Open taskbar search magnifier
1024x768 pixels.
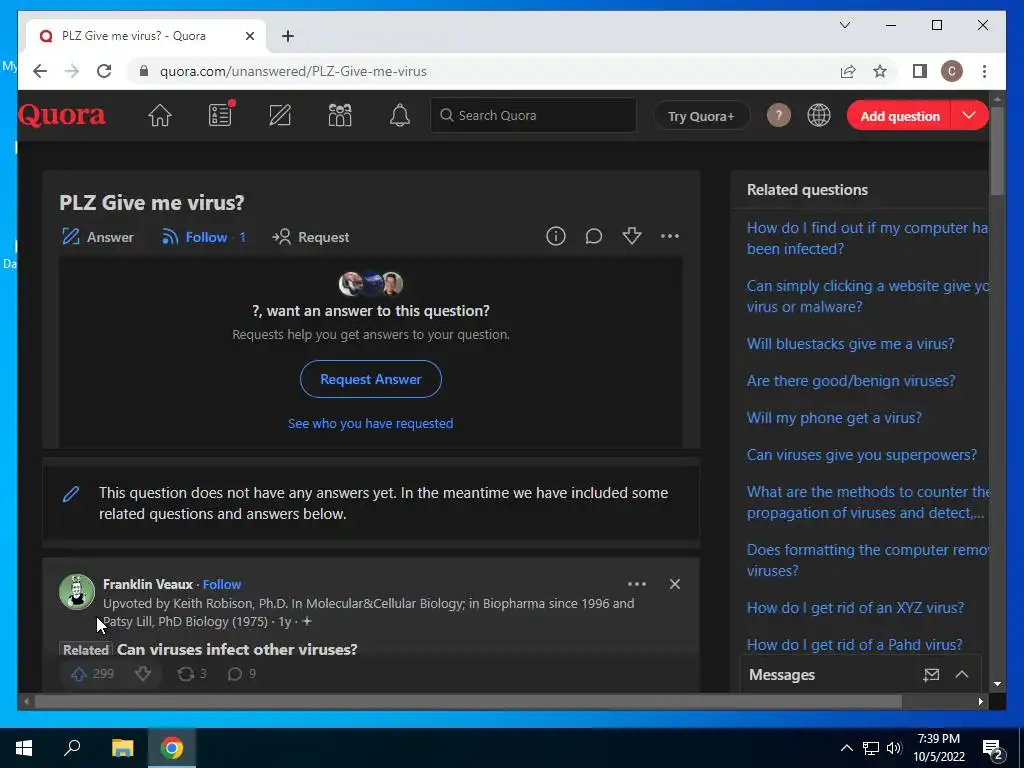pyautogui.click(x=72, y=748)
